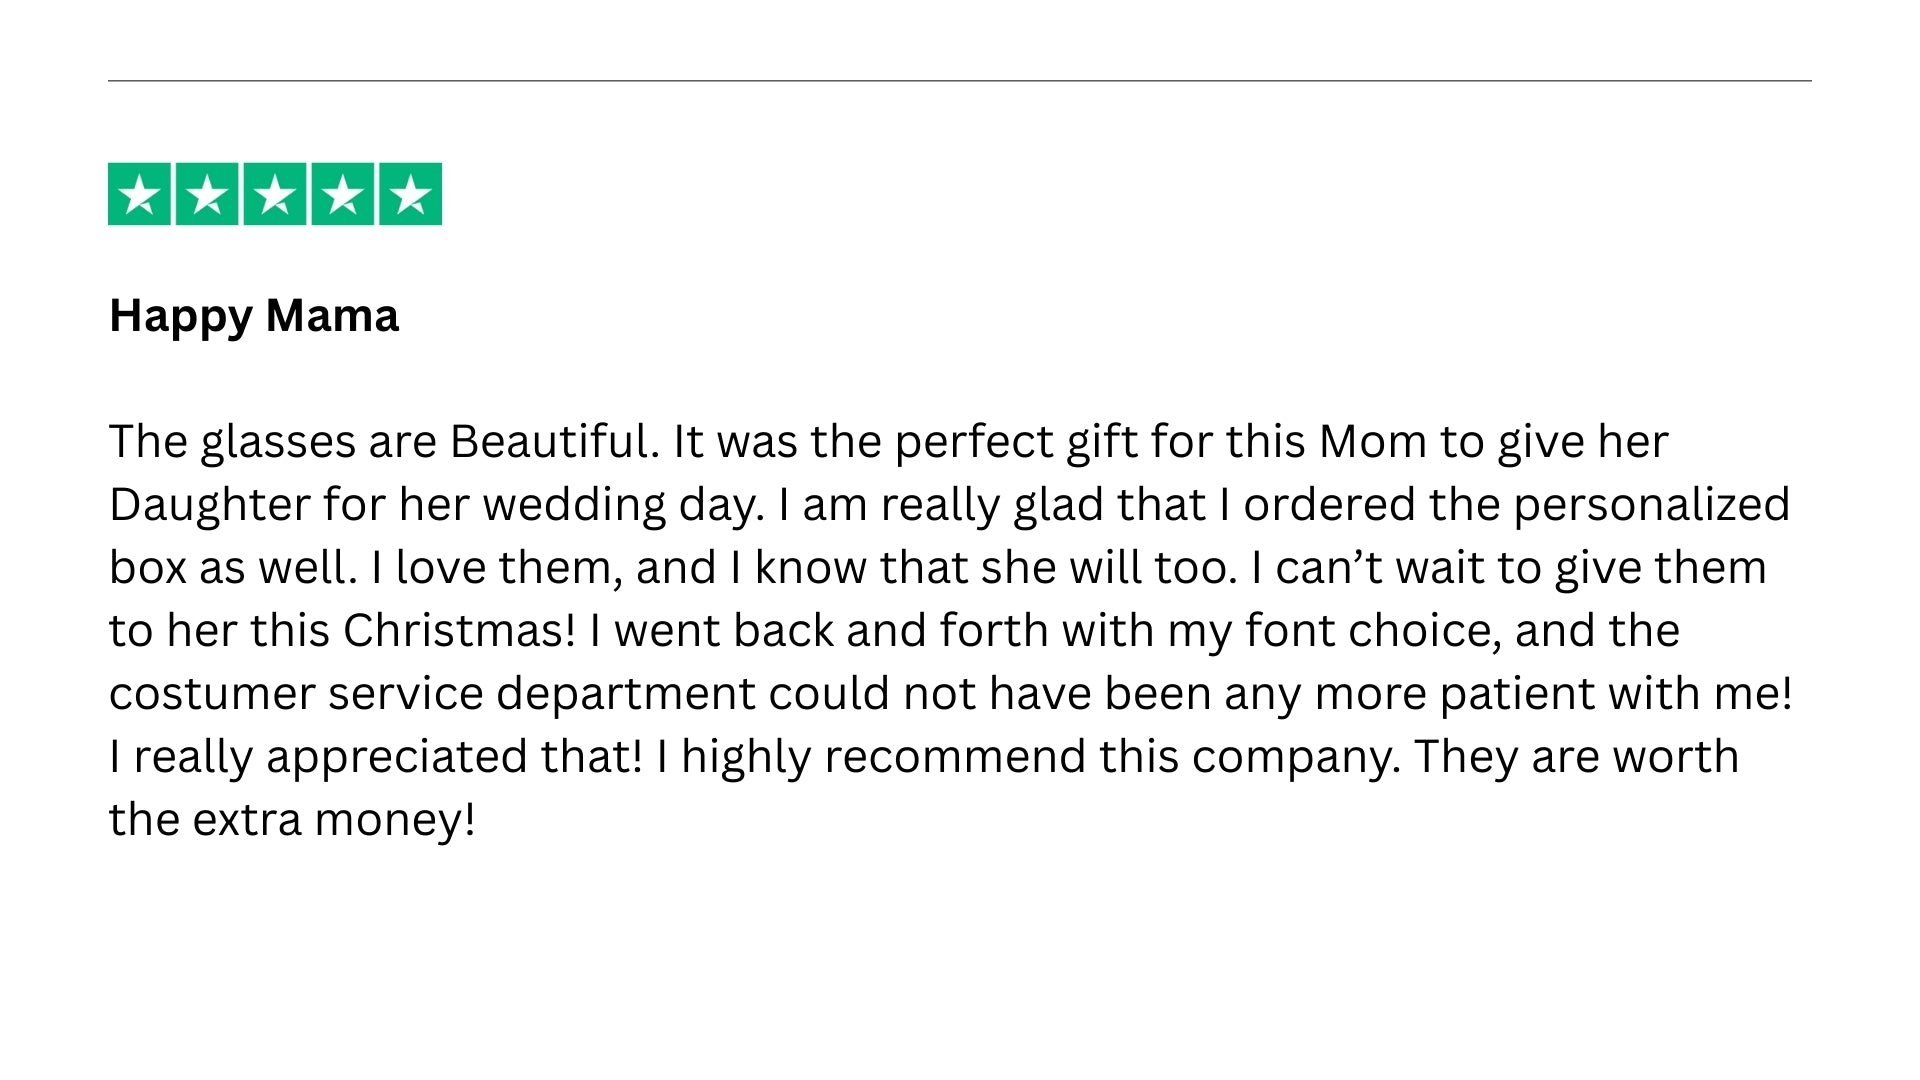Click the word "Christmas!" in the review
This screenshot has width=1920, height=1080.
point(459,631)
